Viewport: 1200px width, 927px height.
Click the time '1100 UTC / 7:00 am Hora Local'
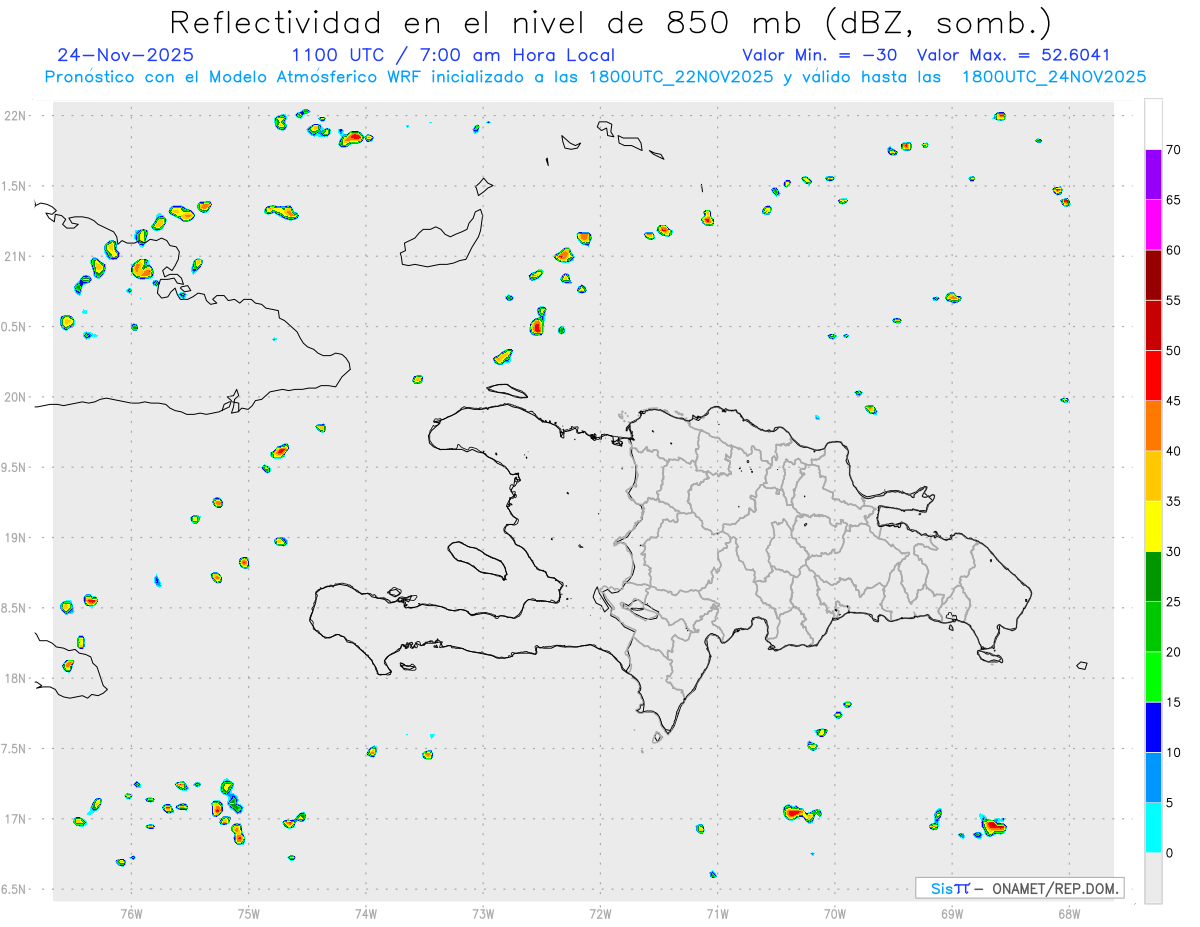coord(453,55)
